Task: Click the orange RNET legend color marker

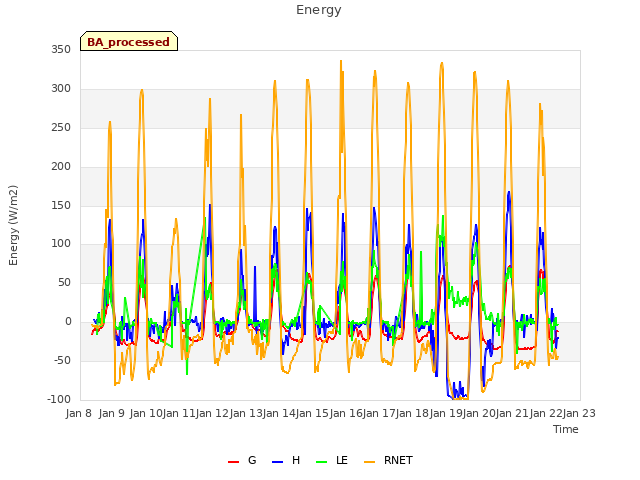Action: pyautogui.click(x=369, y=462)
